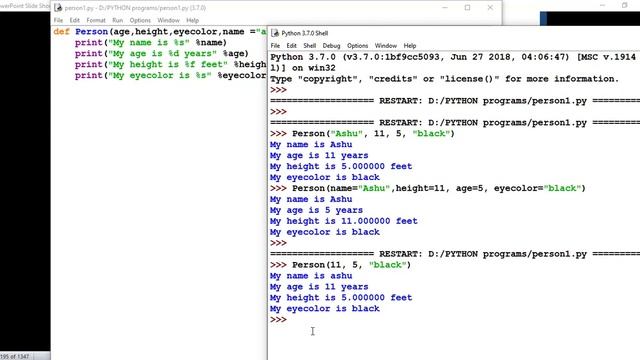Open Window menu in person1.py editor
The image size is (640, 360).
[168, 20]
